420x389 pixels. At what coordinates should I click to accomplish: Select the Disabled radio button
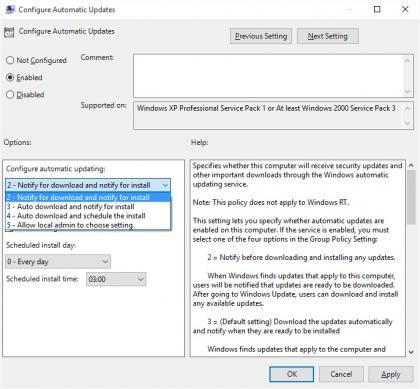pos(10,95)
